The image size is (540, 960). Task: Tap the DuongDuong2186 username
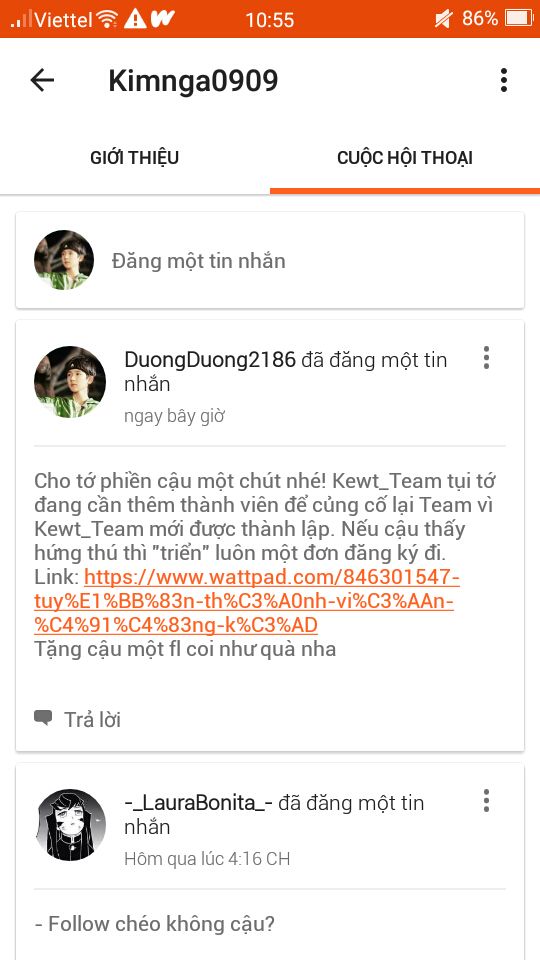click(210, 360)
